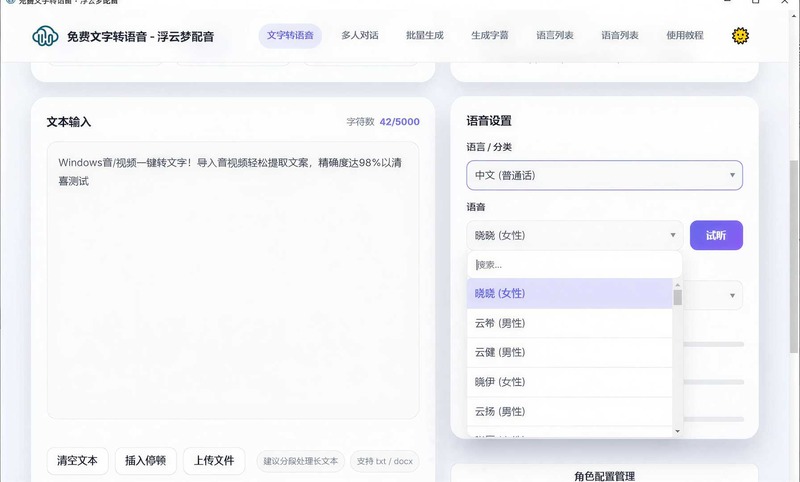Select 云希 (男性) voice option
Image resolution: width=800 pixels, height=482 pixels.
point(569,323)
